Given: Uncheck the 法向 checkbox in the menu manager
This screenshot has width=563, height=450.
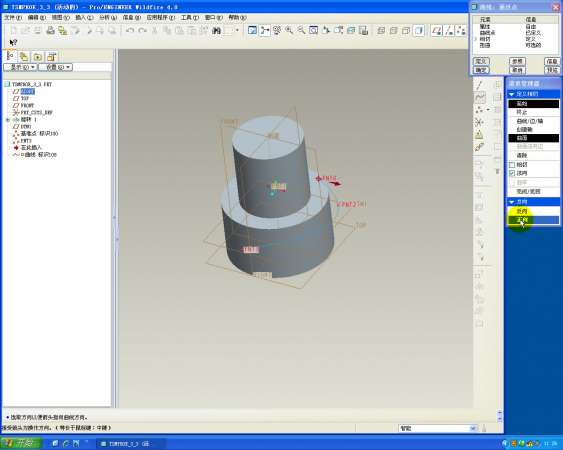Looking at the screenshot, I should tap(512, 173).
